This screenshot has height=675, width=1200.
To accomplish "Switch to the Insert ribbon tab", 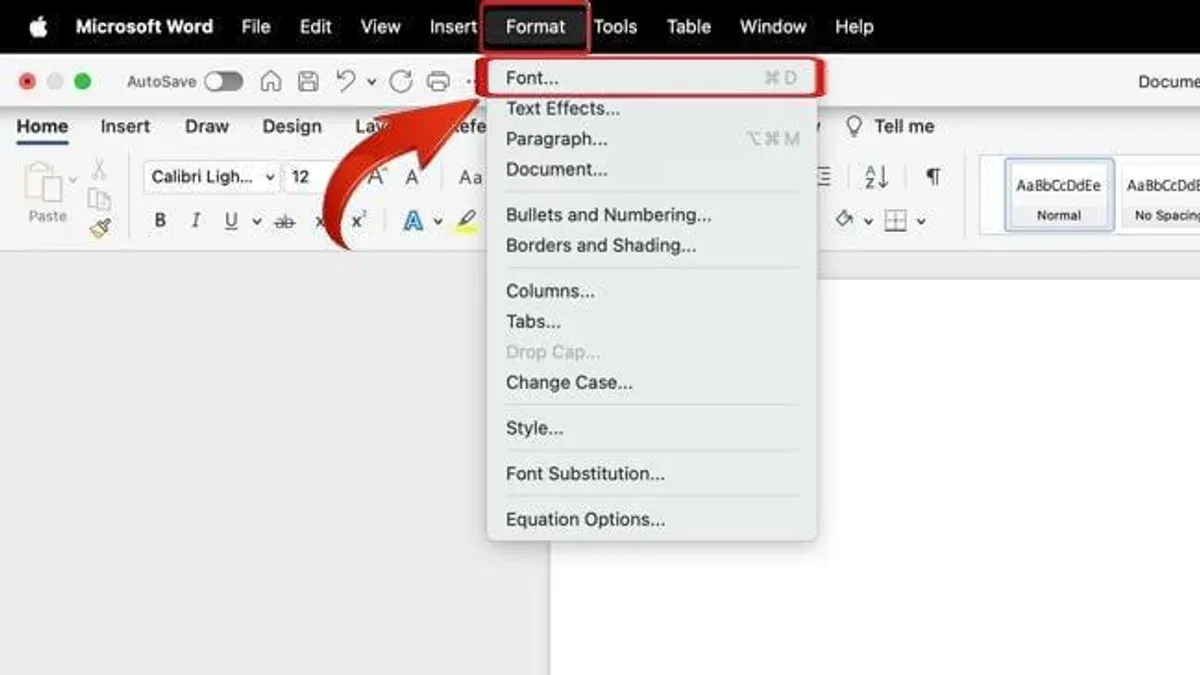I will [x=125, y=127].
